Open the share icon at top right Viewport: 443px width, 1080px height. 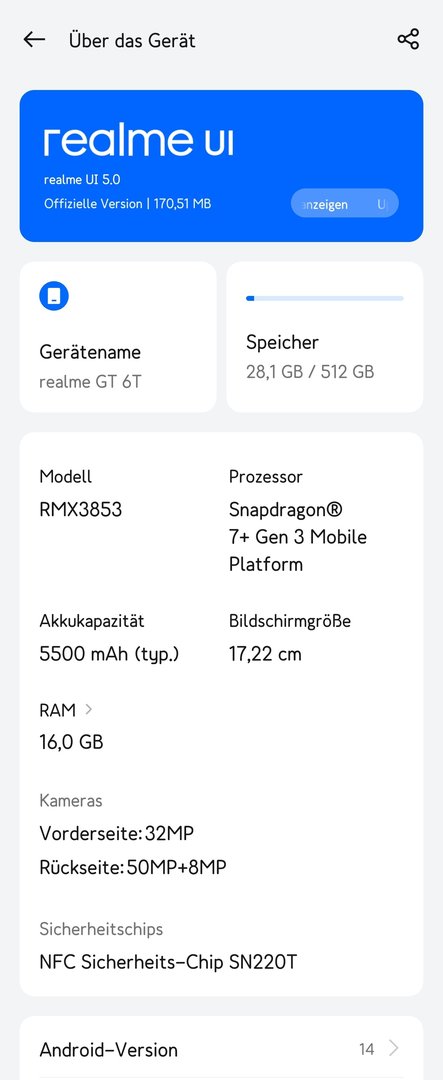coord(408,39)
